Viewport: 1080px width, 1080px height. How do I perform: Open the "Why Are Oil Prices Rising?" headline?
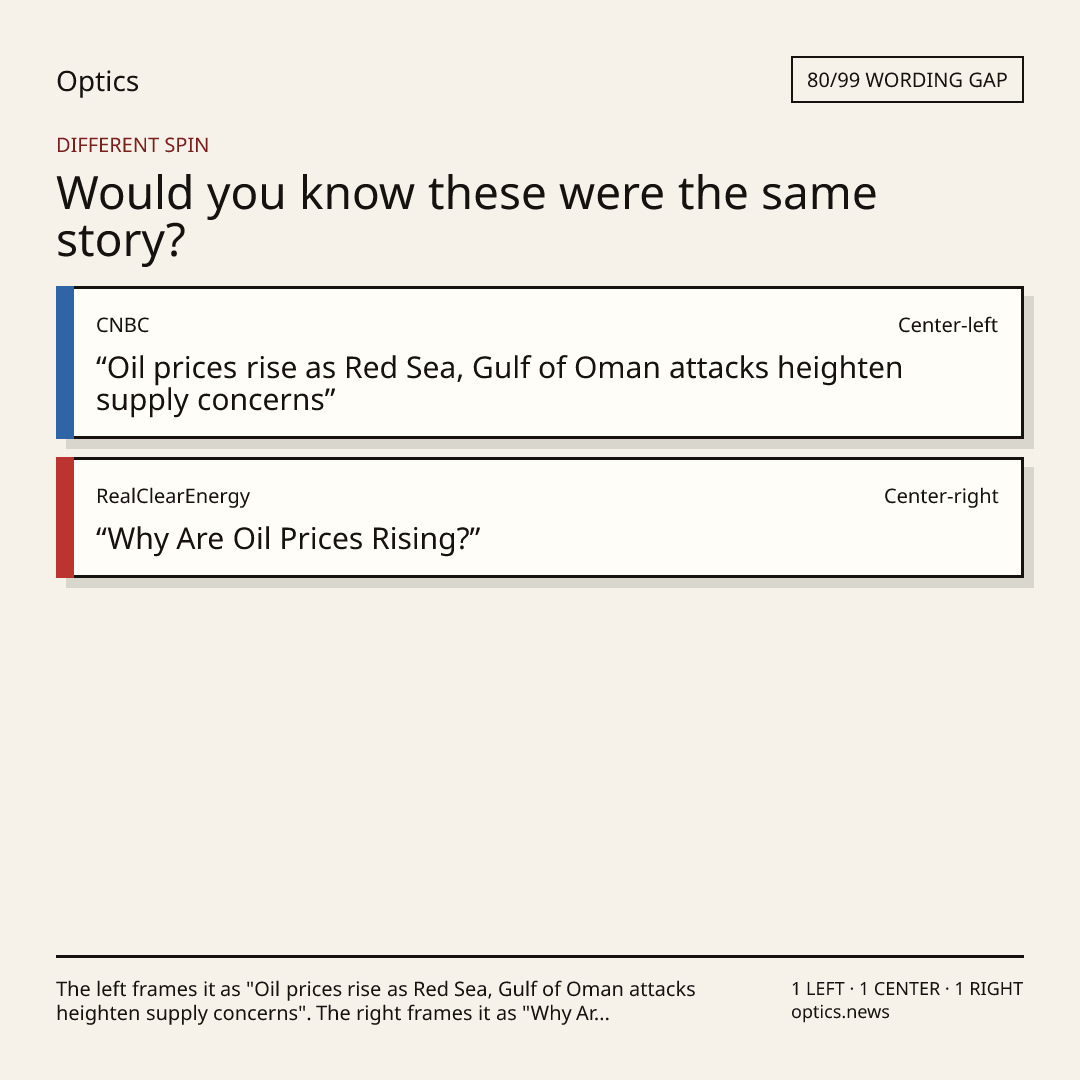click(288, 539)
